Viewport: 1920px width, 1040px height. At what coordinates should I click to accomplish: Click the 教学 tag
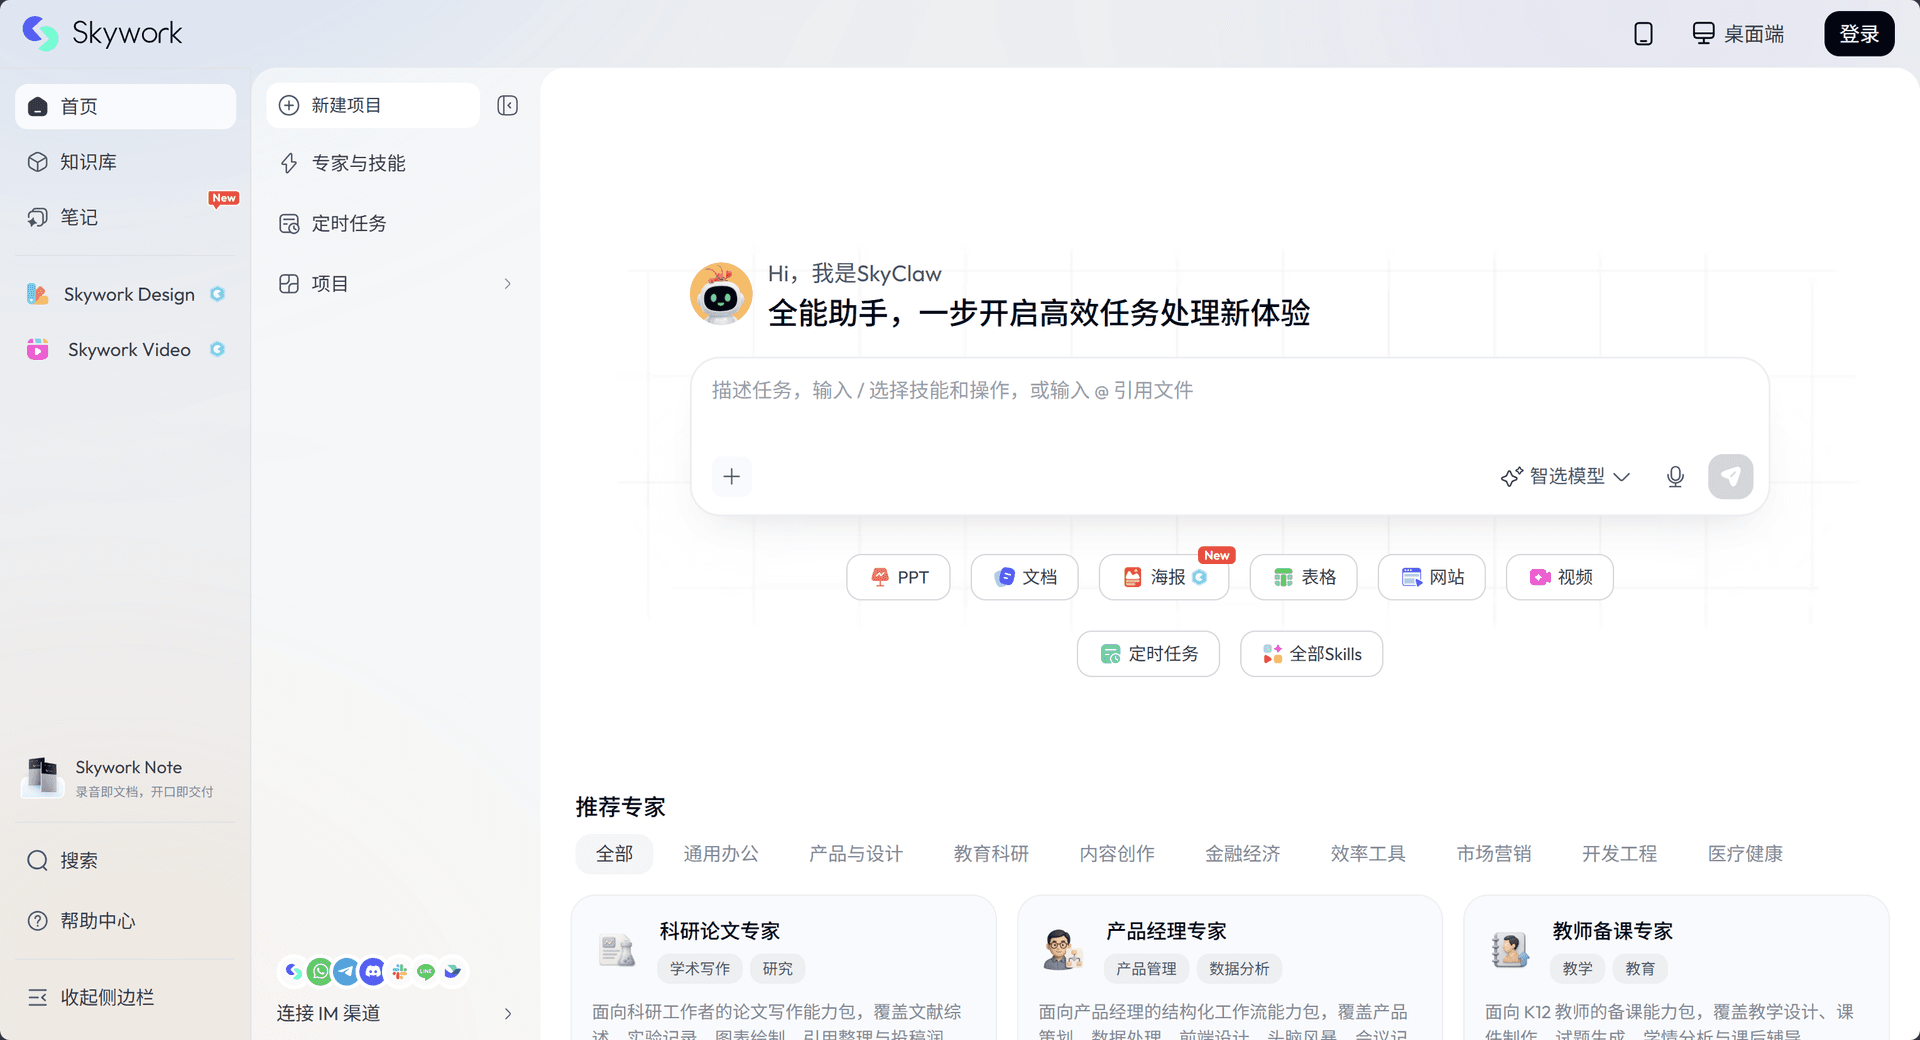coord(1578,968)
